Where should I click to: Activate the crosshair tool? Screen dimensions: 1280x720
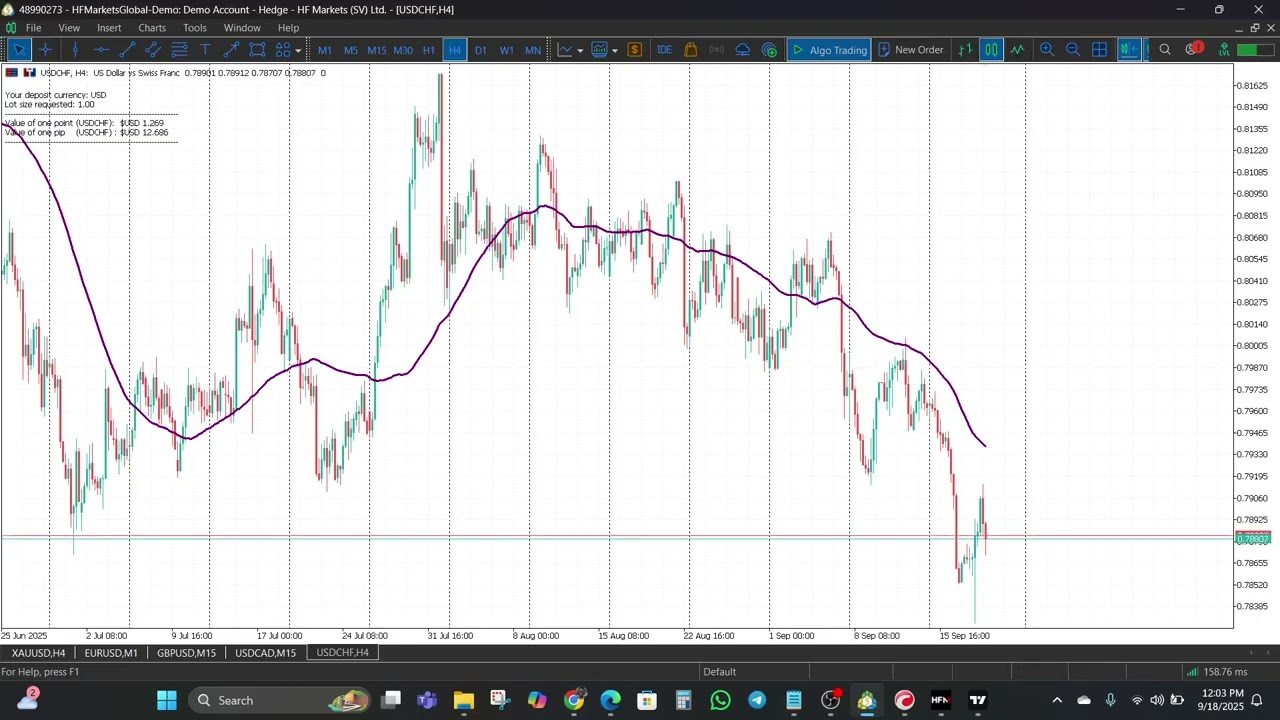coord(45,50)
